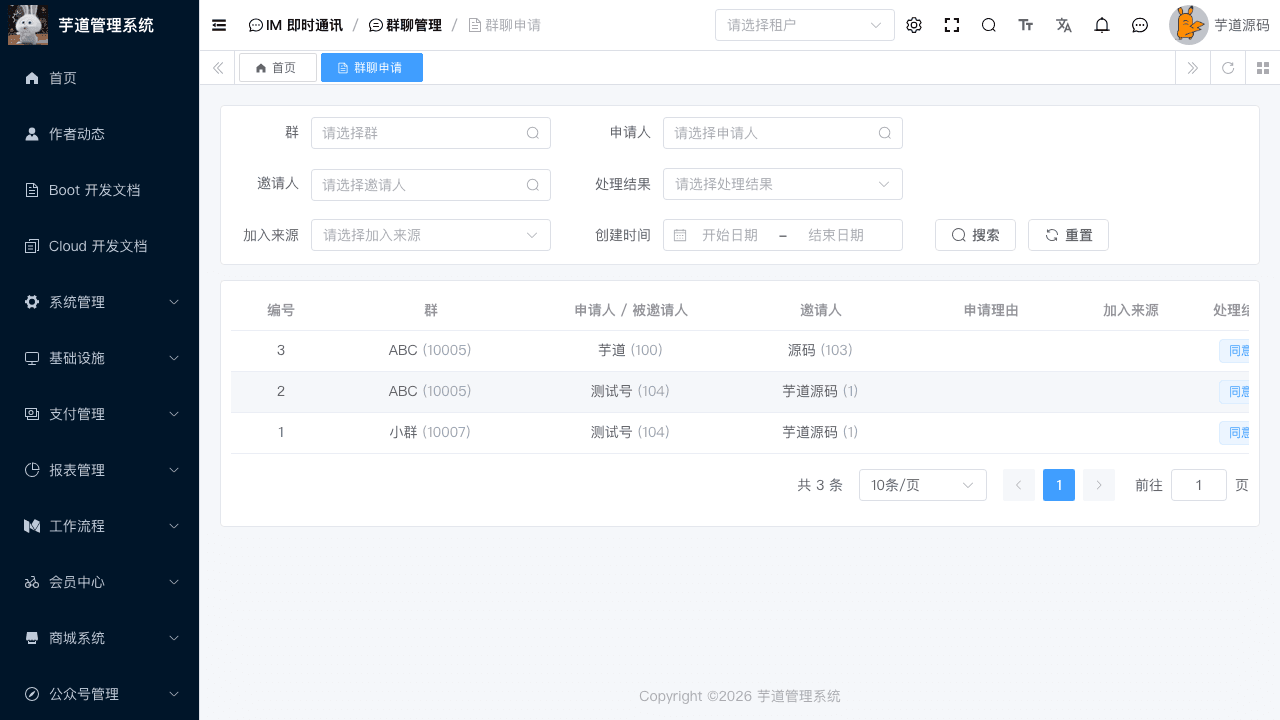Image resolution: width=1280 pixels, height=720 pixels.
Task: Collapse the sidebar with the hamburger icon
Action: pos(219,25)
